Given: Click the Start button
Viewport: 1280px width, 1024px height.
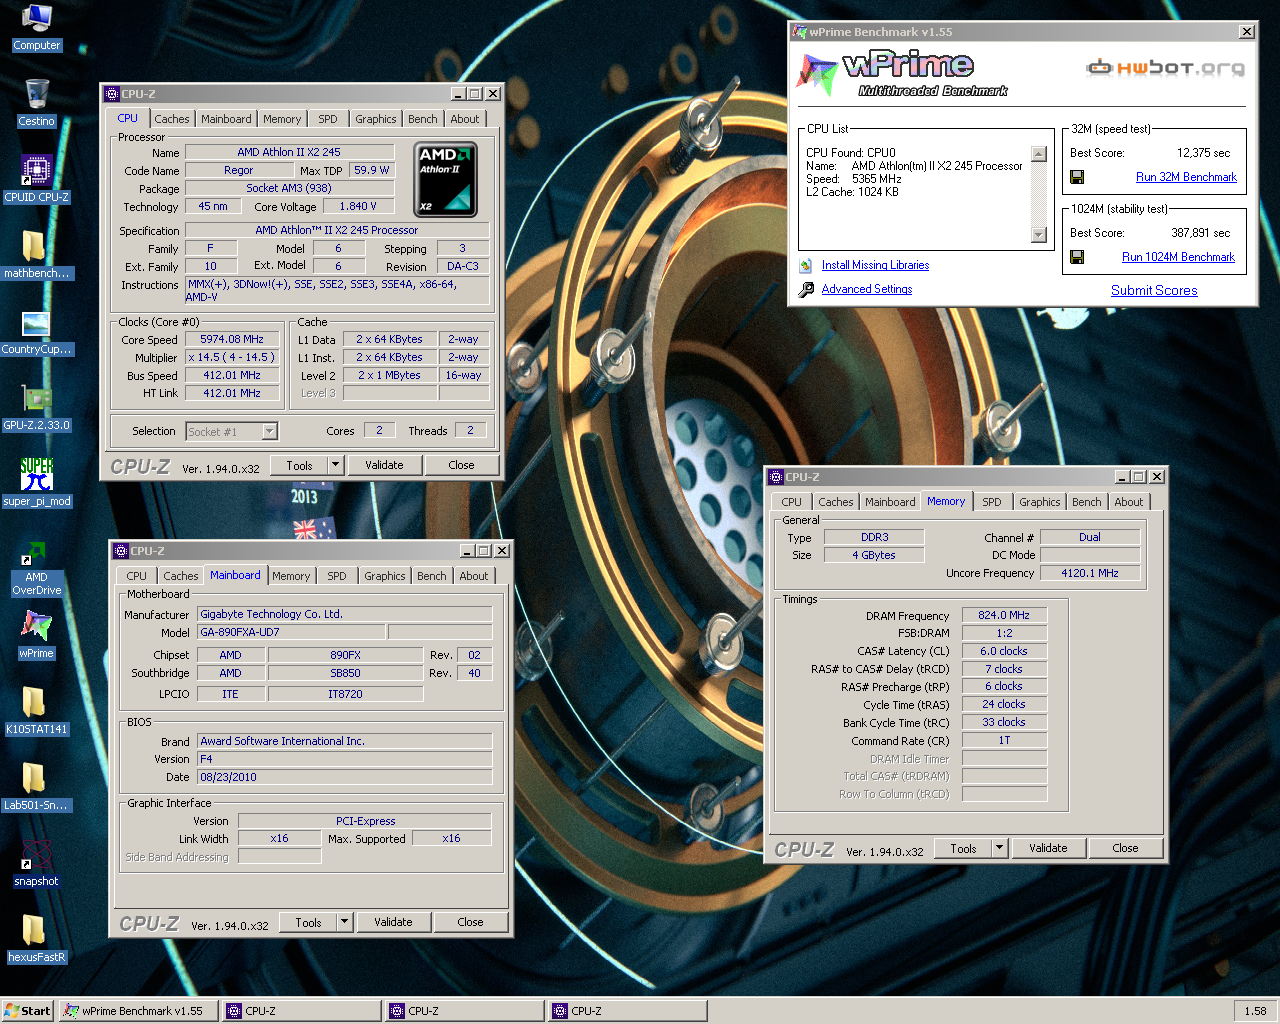Looking at the screenshot, I should tap(28, 1011).
